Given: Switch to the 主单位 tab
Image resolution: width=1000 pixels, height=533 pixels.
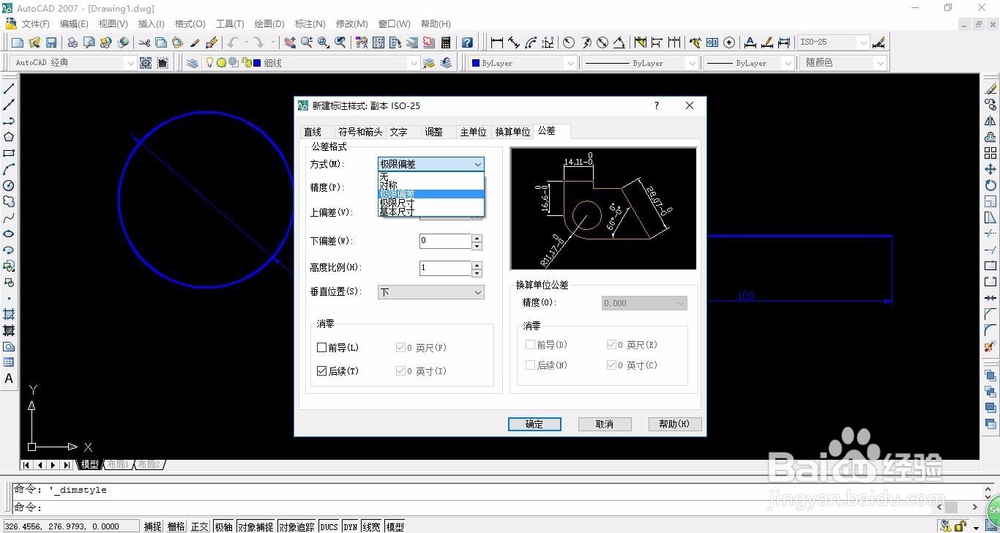Looking at the screenshot, I should (473, 132).
